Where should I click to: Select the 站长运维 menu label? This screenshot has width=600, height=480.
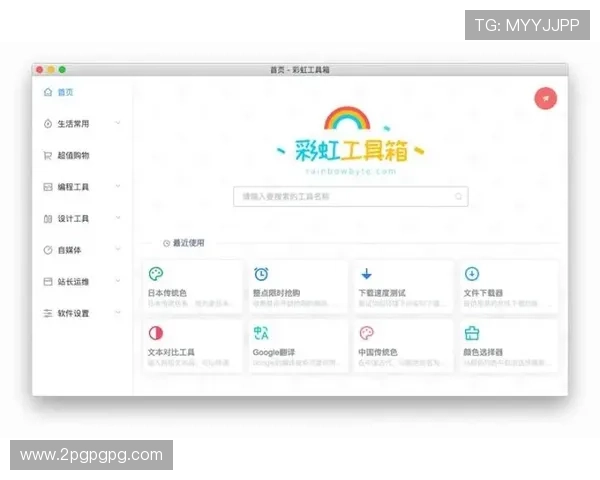tap(73, 282)
